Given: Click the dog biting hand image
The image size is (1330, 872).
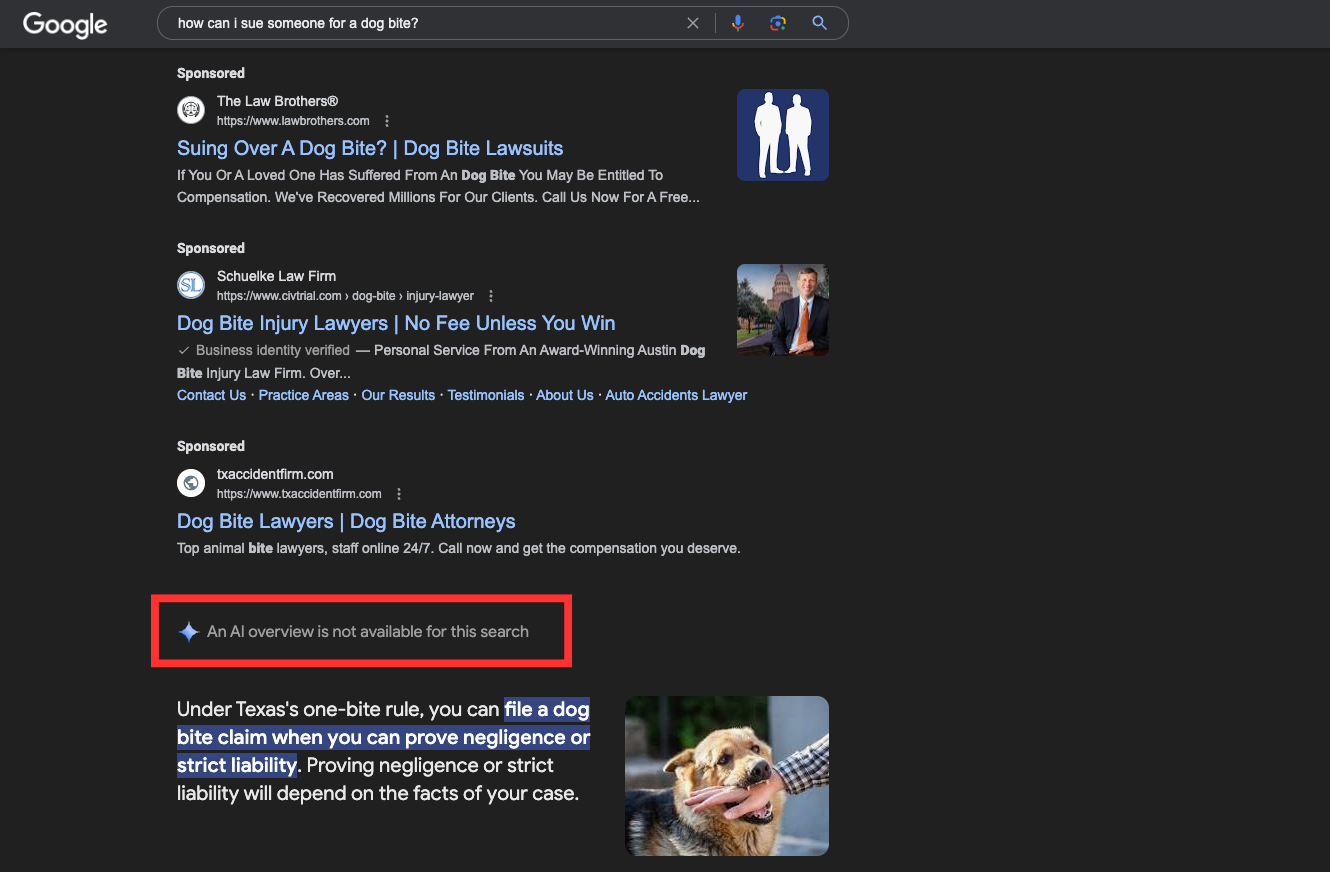Looking at the screenshot, I should click(727, 776).
